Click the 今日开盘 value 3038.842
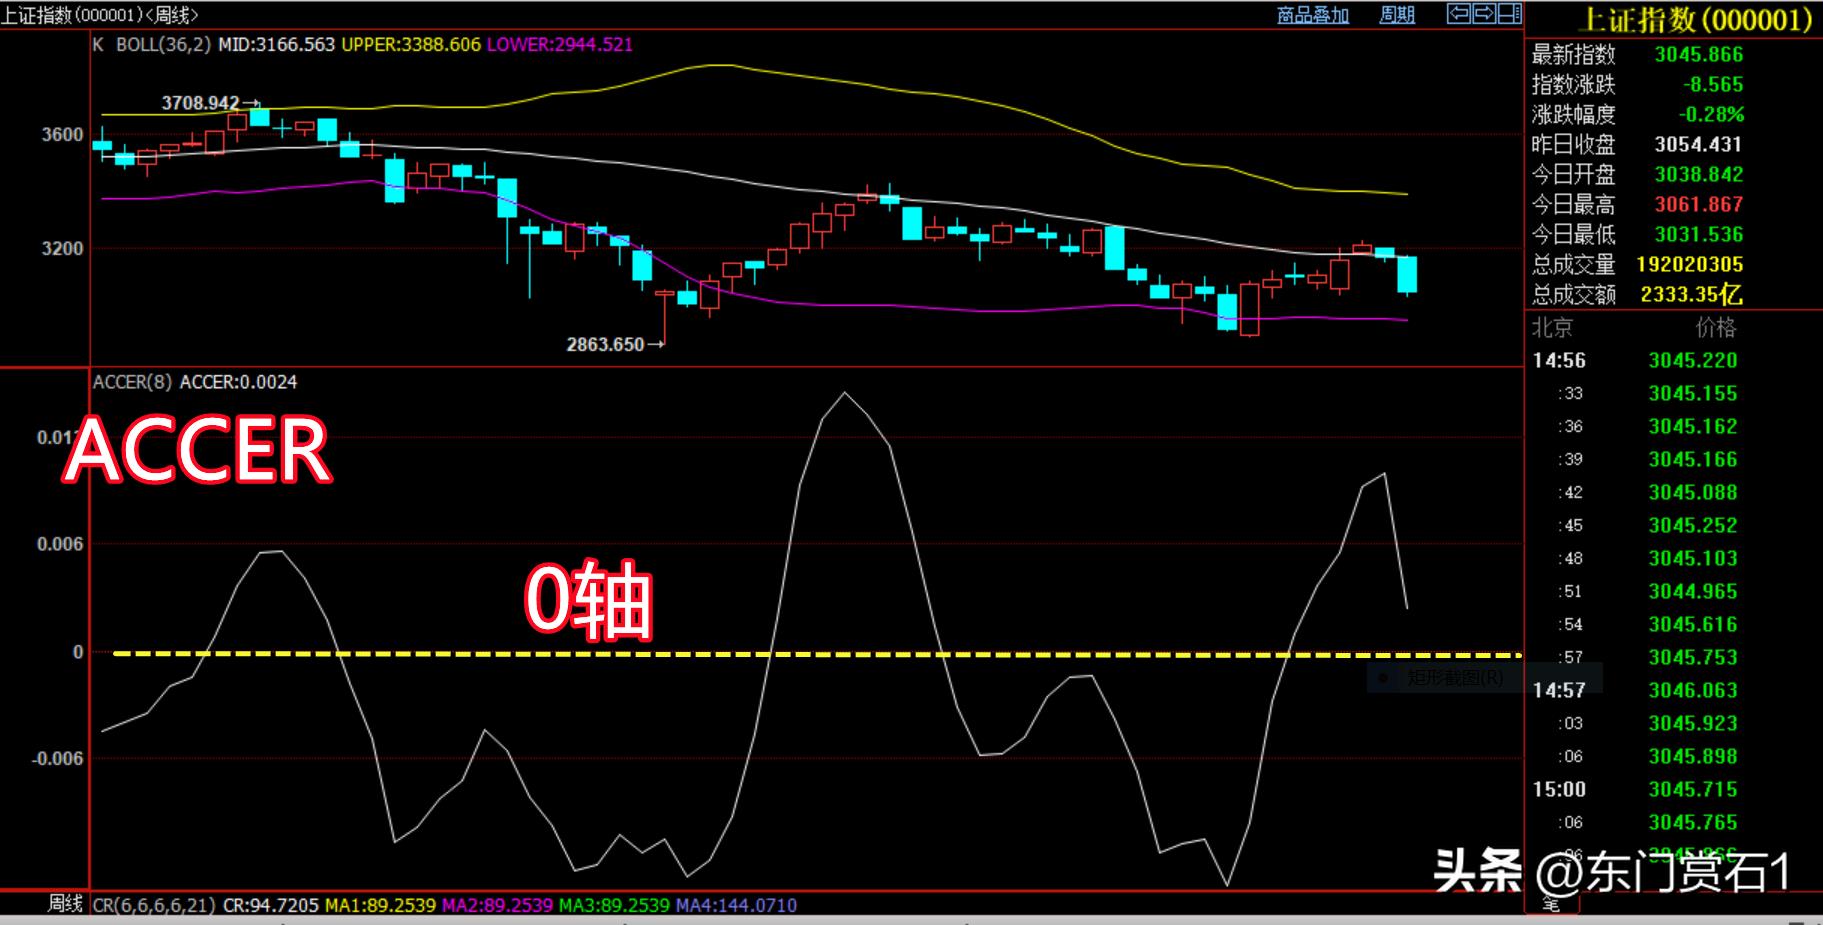Image resolution: width=1823 pixels, height=925 pixels. pos(1698,175)
